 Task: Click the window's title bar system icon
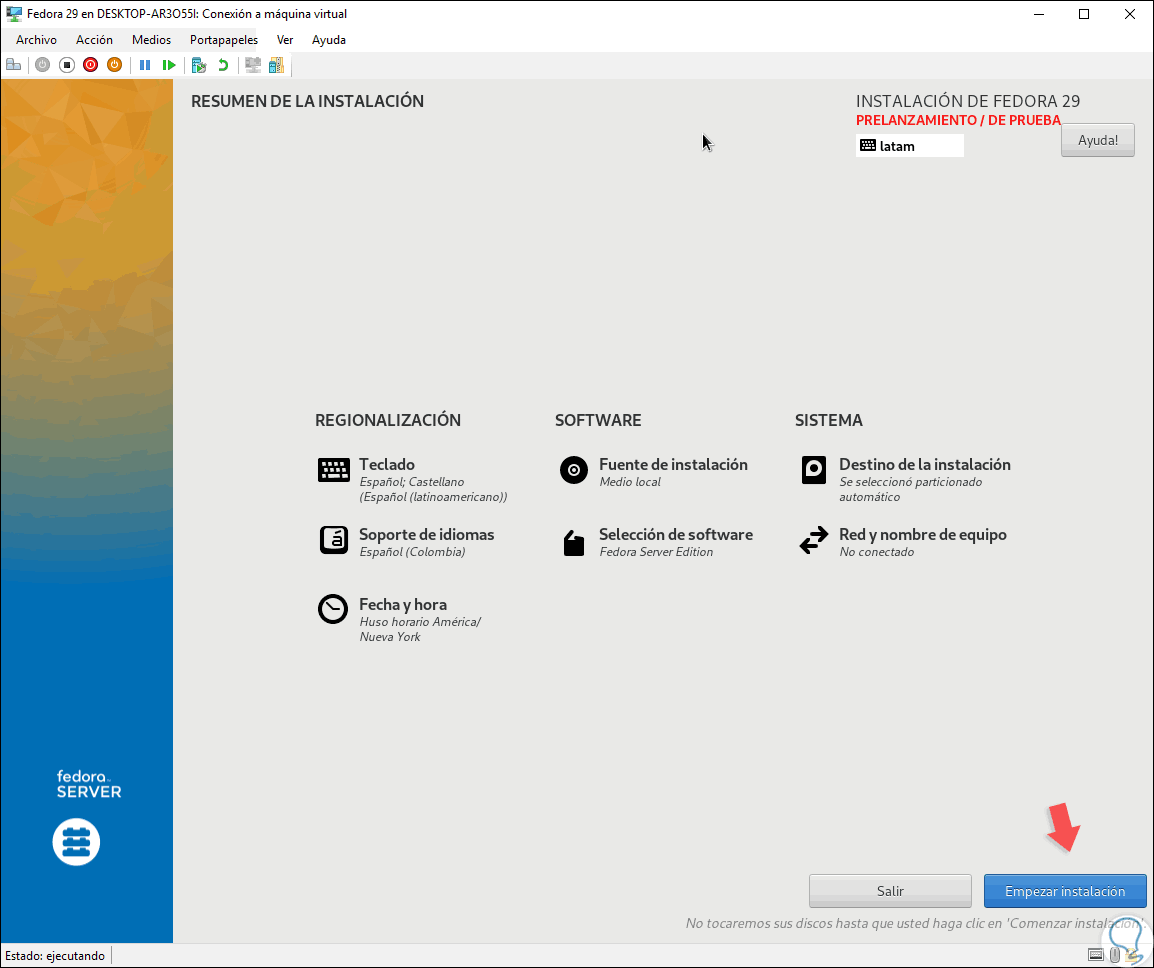[x=14, y=14]
